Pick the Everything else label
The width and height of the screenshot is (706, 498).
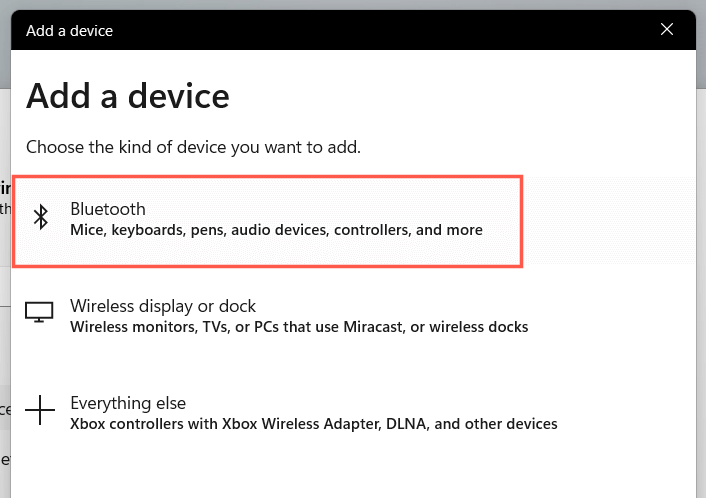pos(128,403)
